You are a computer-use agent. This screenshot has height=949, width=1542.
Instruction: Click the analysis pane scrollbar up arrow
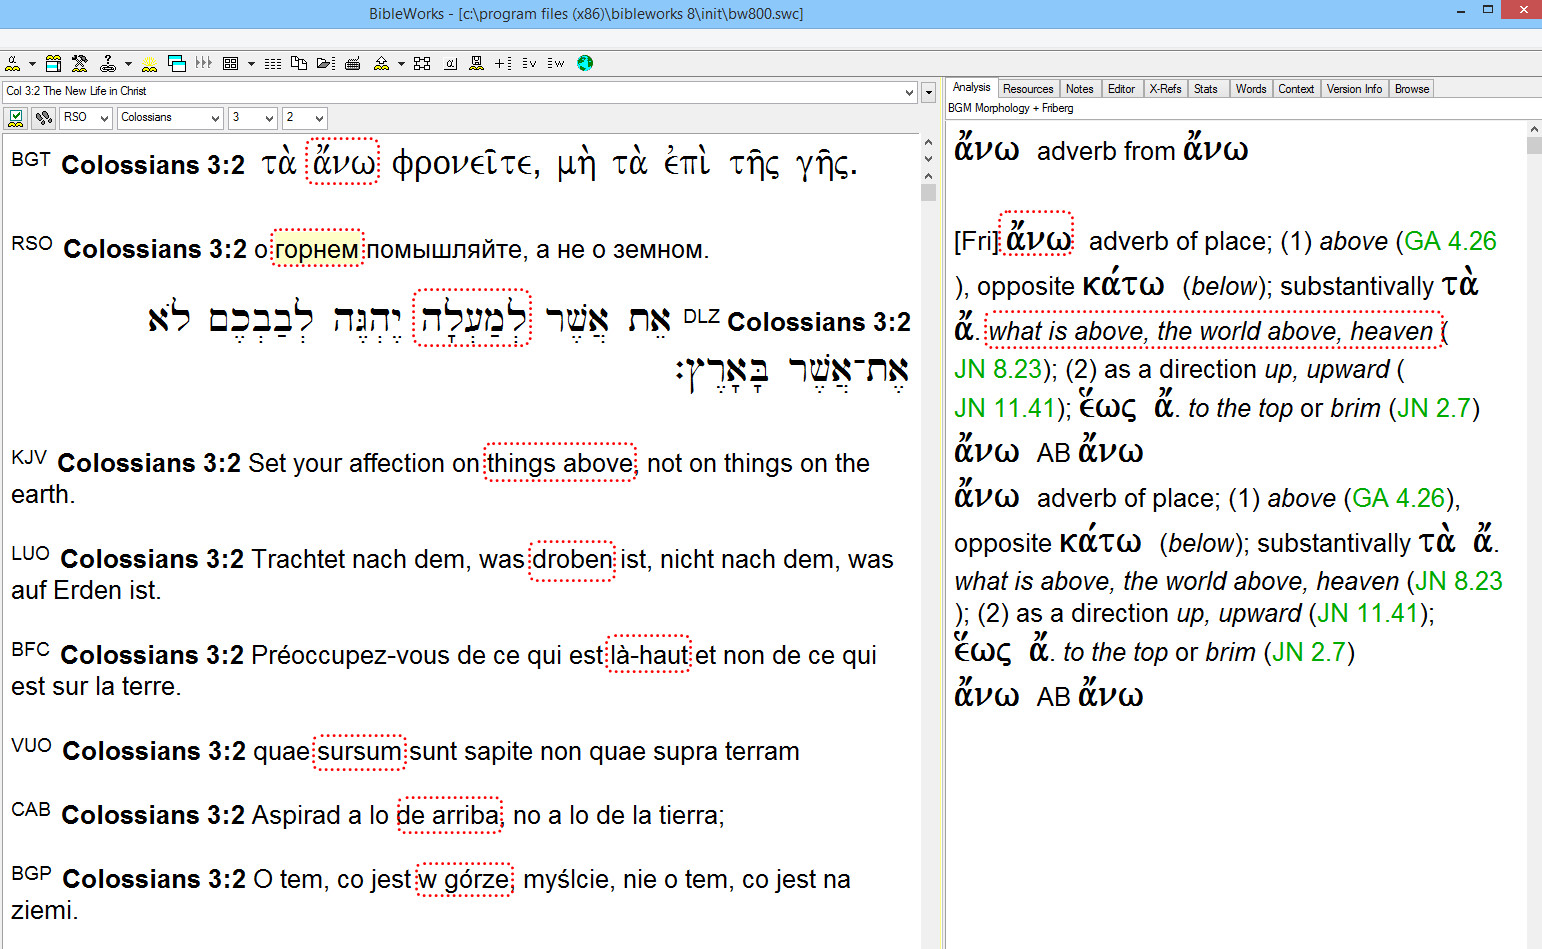click(1534, 130)
